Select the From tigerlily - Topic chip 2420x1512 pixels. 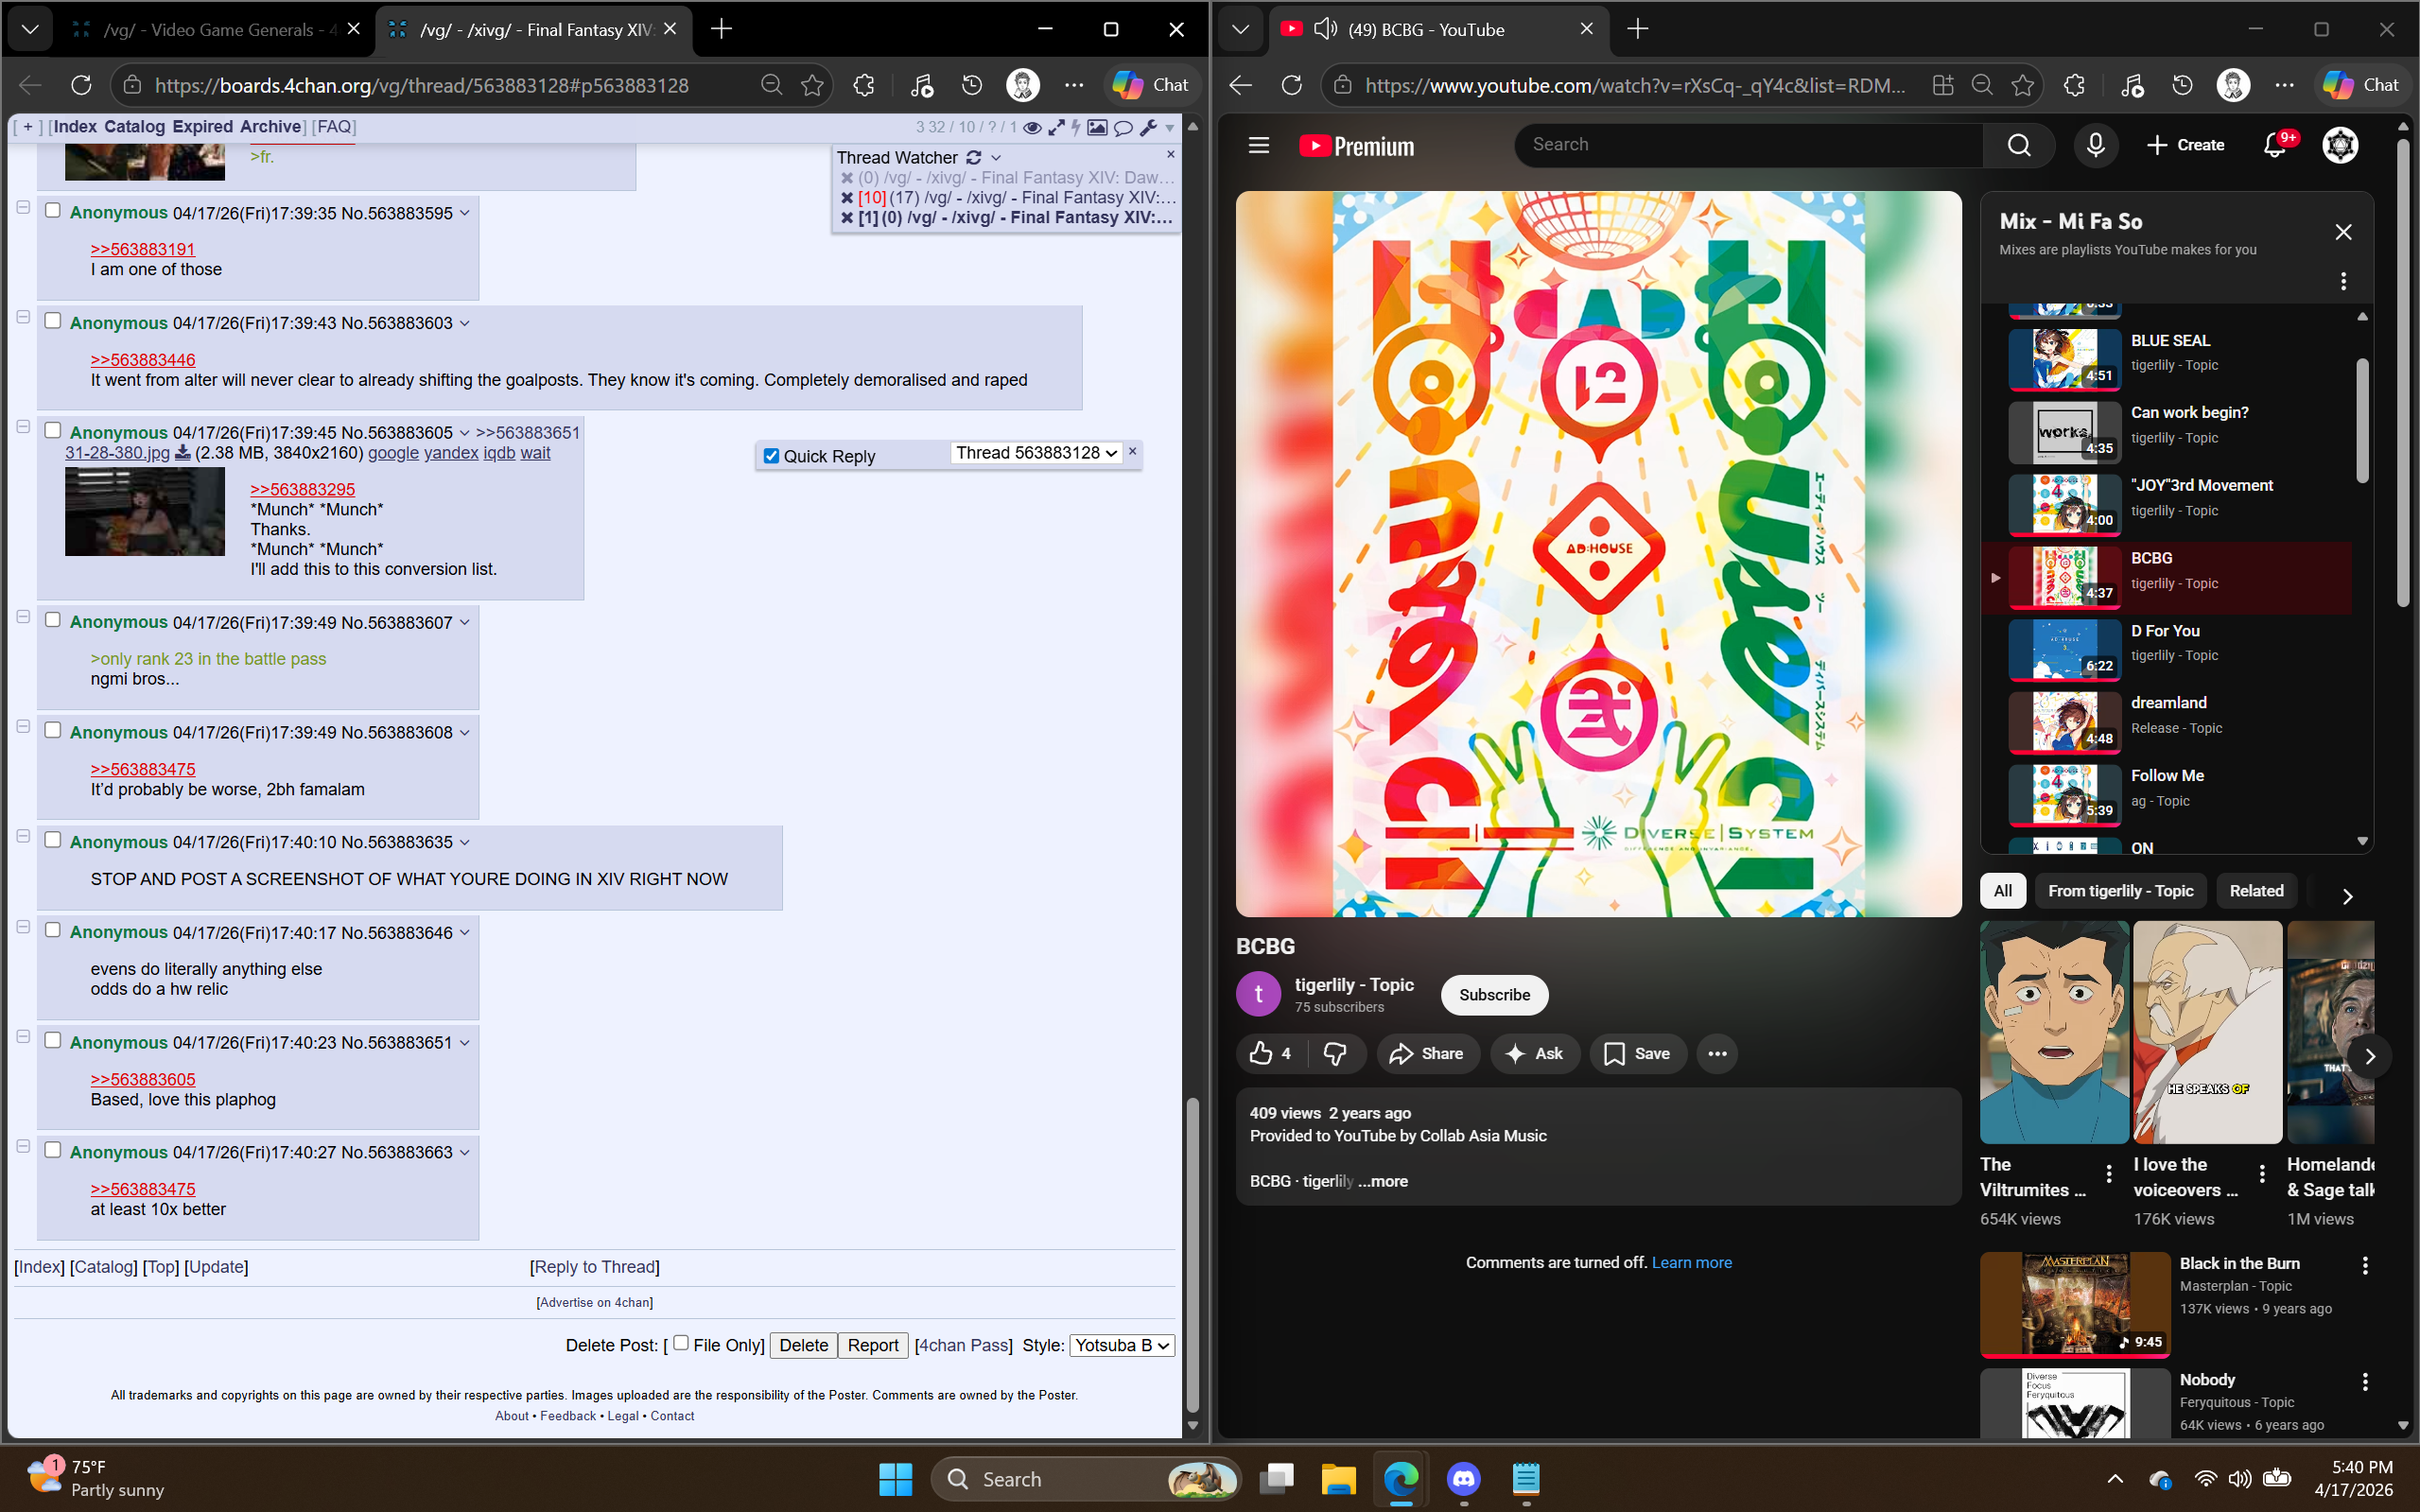2120,891
